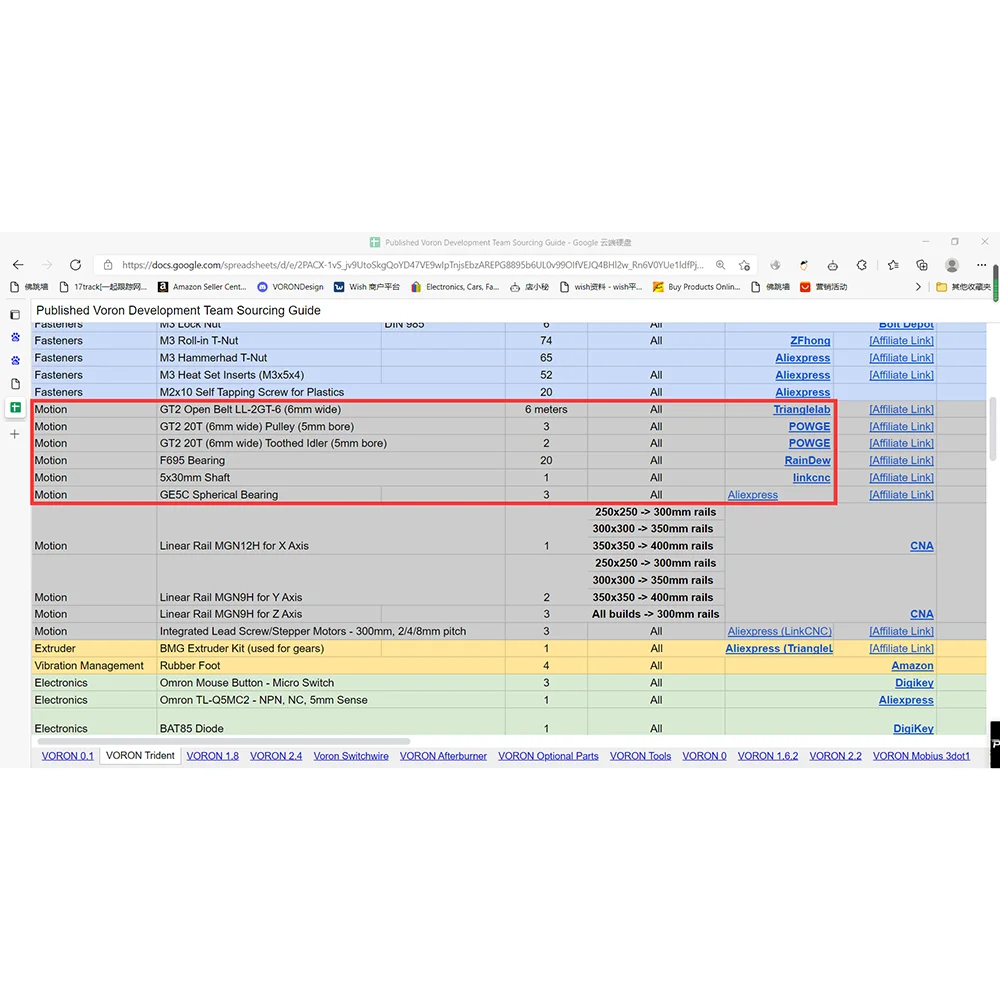The image size is (1000, 1000).
Task: Select the 'Vibration Management' category cell
Action: tap(94, 666)
